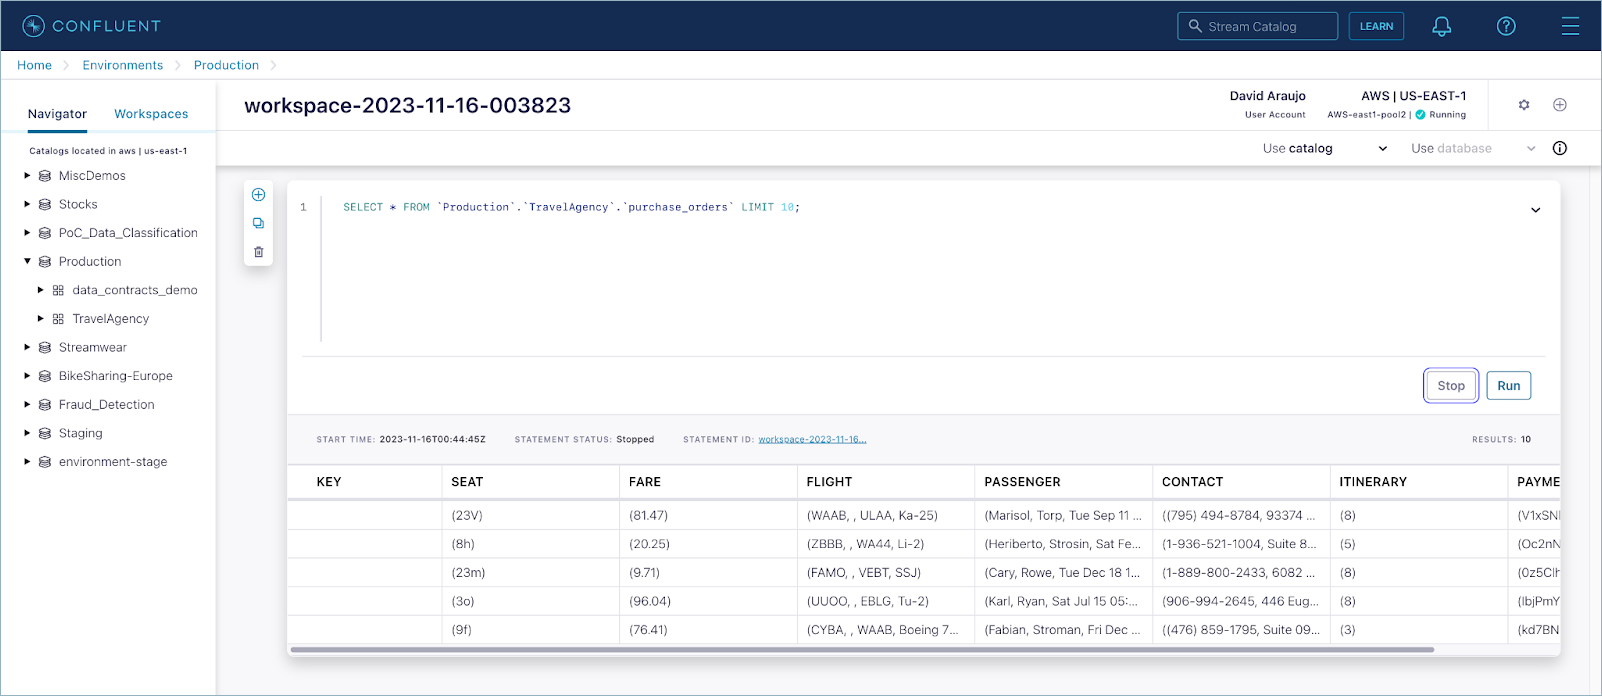Expand the Streamwear catalog
1602x696 pixels.
(27, 347)
